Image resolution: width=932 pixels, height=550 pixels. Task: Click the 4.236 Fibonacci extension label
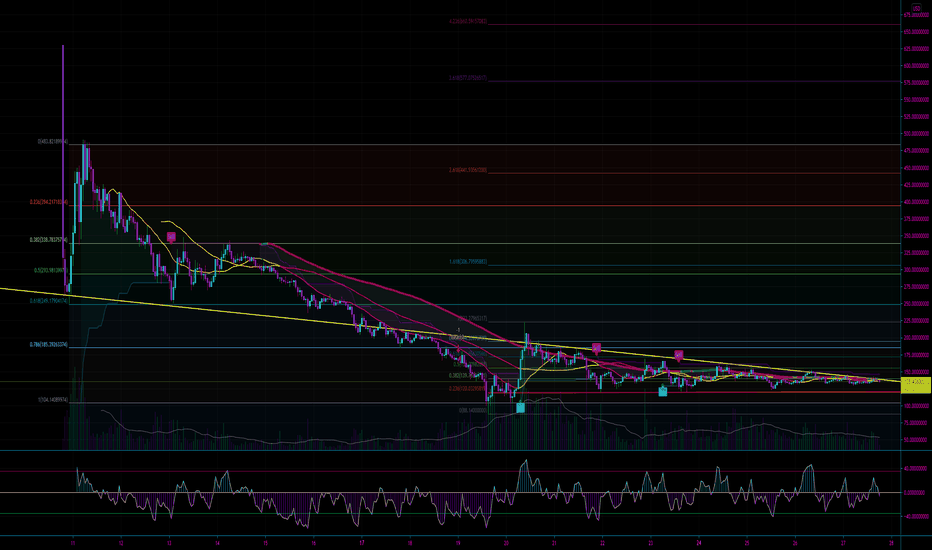coord(468,21)
